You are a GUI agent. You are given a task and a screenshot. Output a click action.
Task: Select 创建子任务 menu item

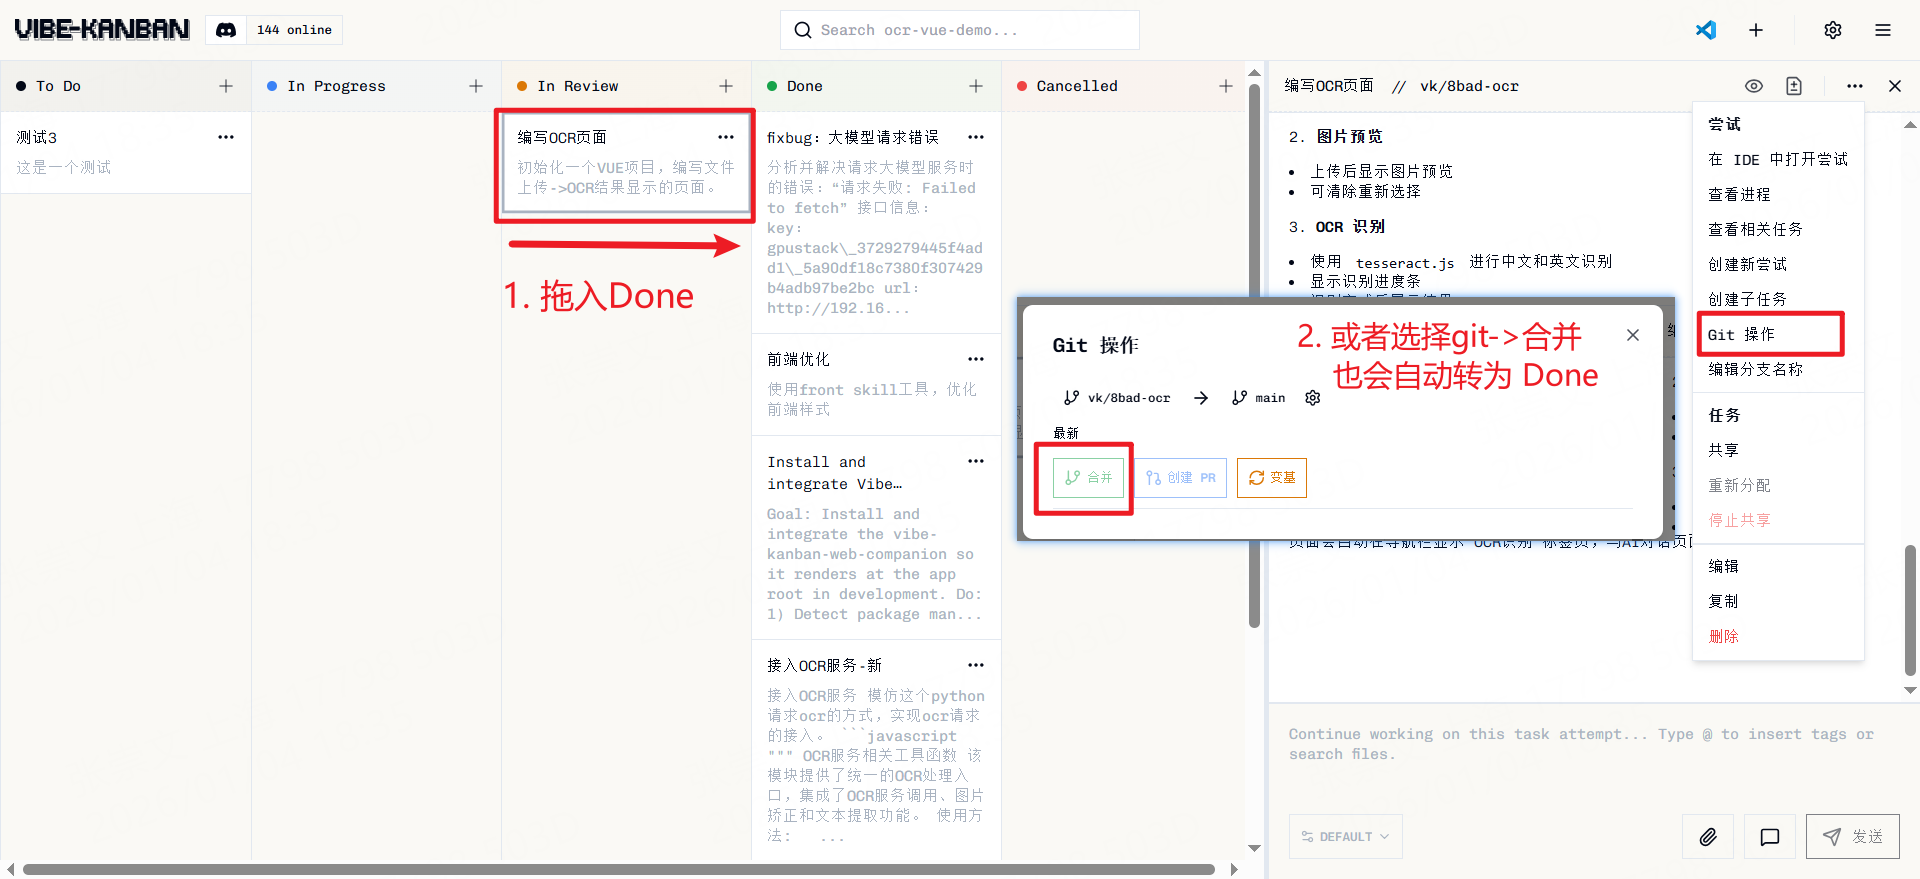1778,299
